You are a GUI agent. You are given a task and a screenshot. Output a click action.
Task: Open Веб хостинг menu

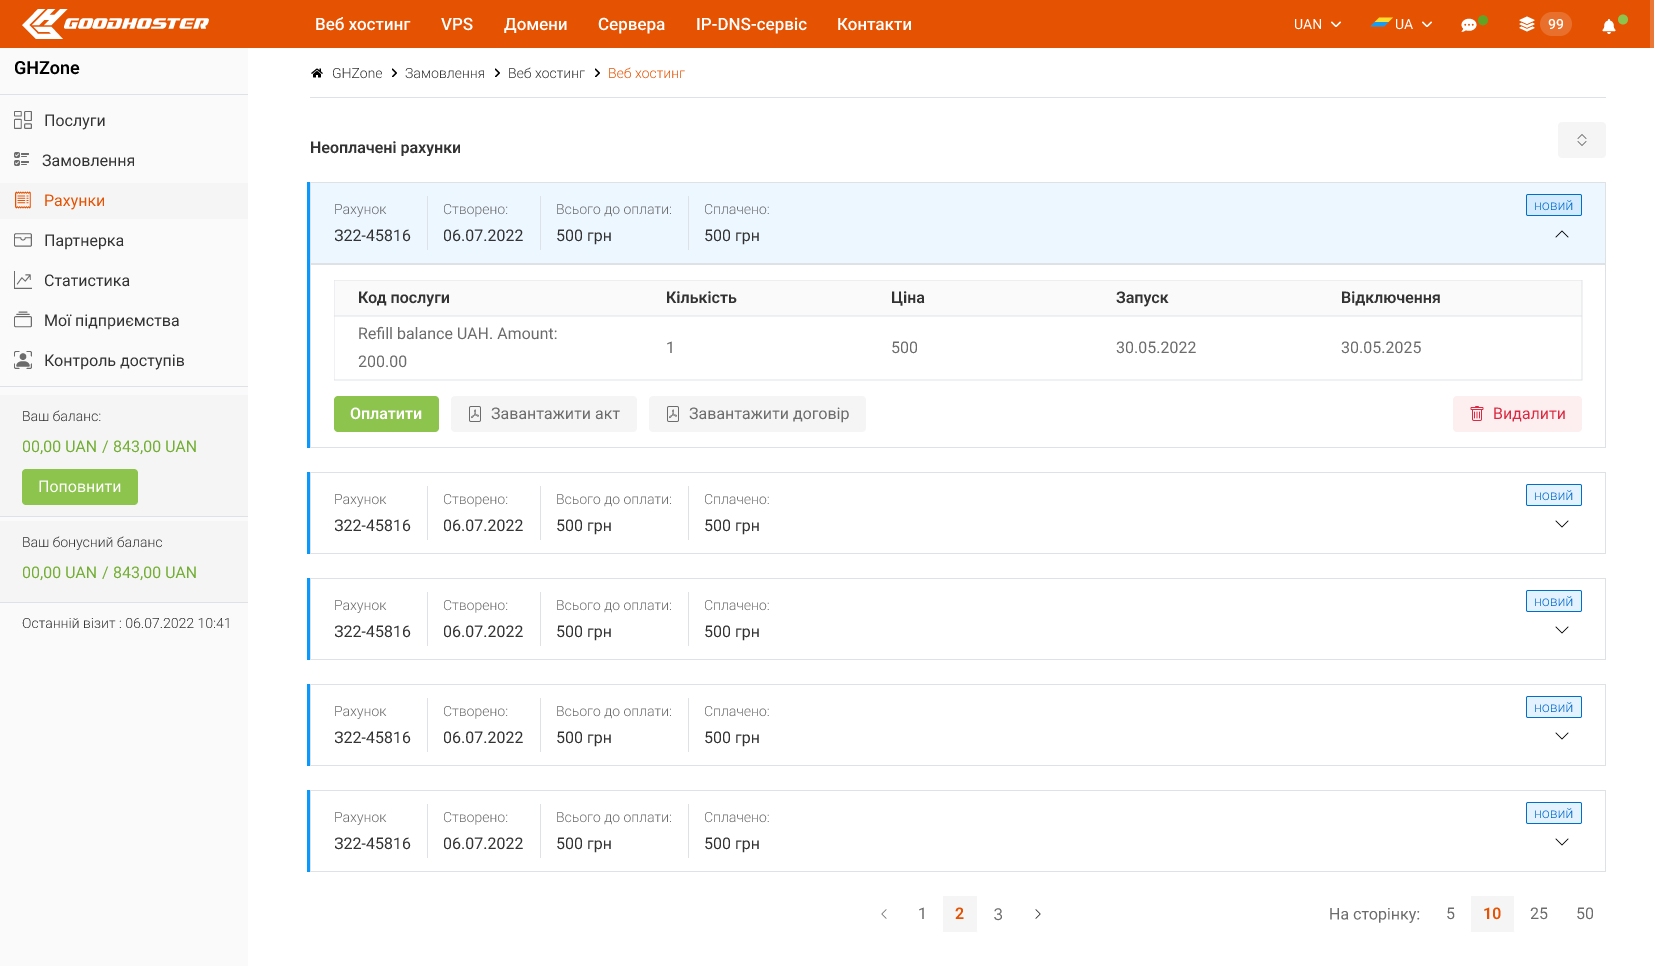click(362, 24)
